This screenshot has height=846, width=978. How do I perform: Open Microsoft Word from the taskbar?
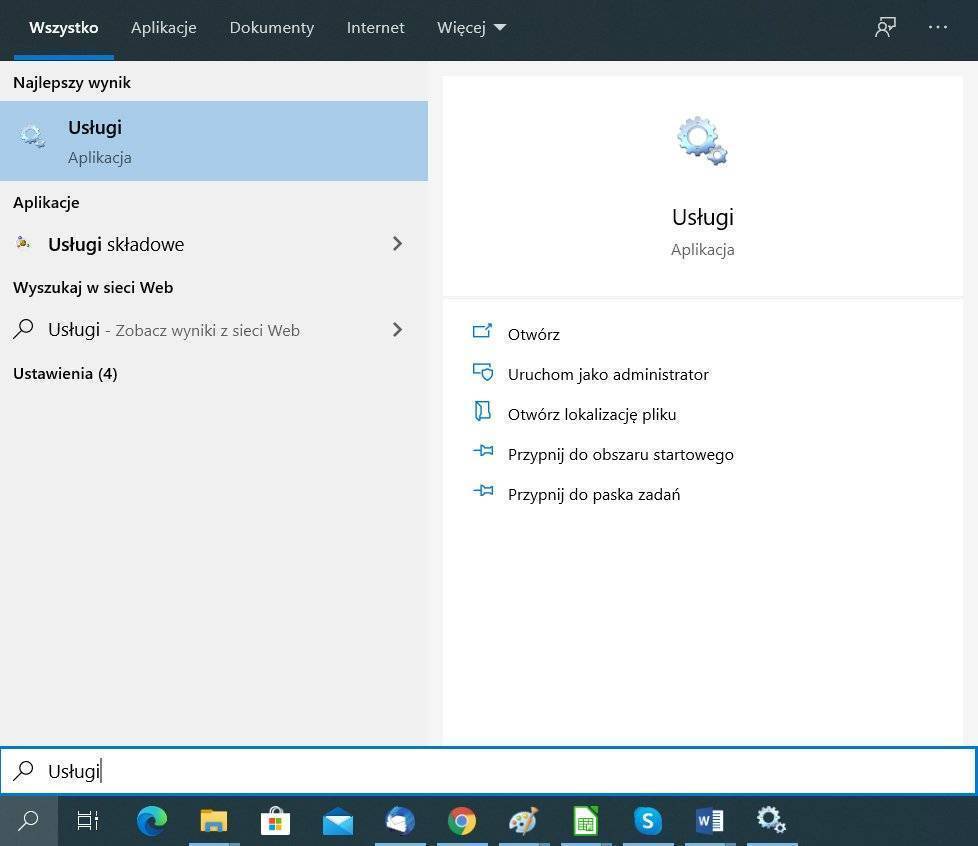(710, 821)
